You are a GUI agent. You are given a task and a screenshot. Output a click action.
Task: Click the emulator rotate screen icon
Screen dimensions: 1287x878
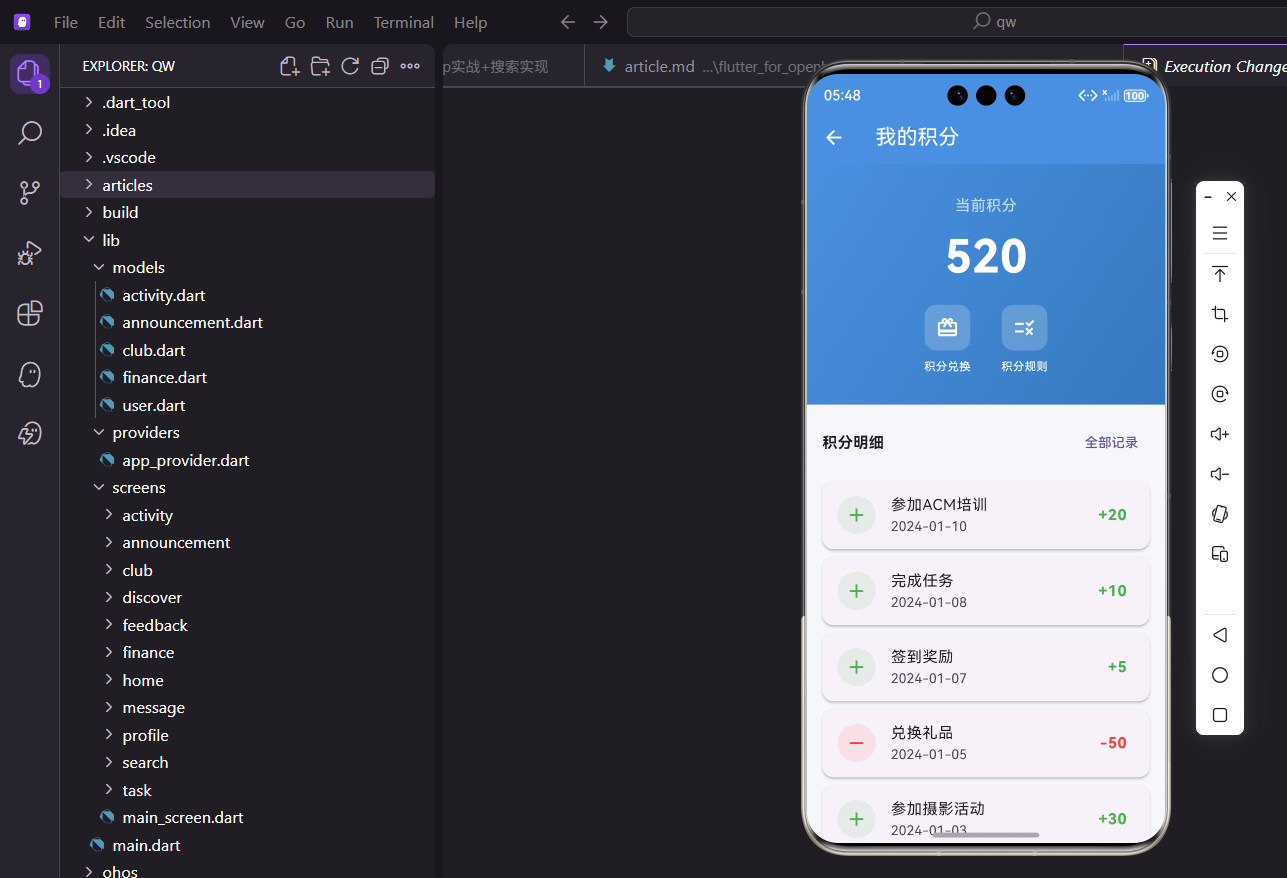coord(1220,514)
